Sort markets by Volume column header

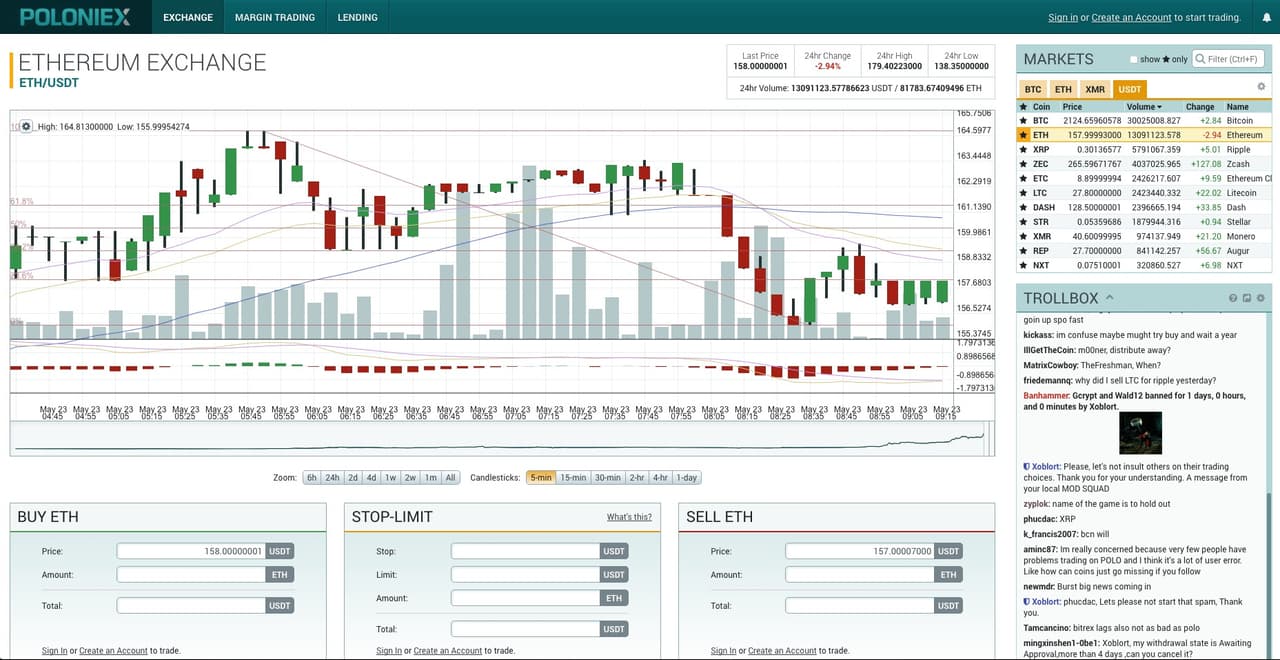click(1143, 106)
